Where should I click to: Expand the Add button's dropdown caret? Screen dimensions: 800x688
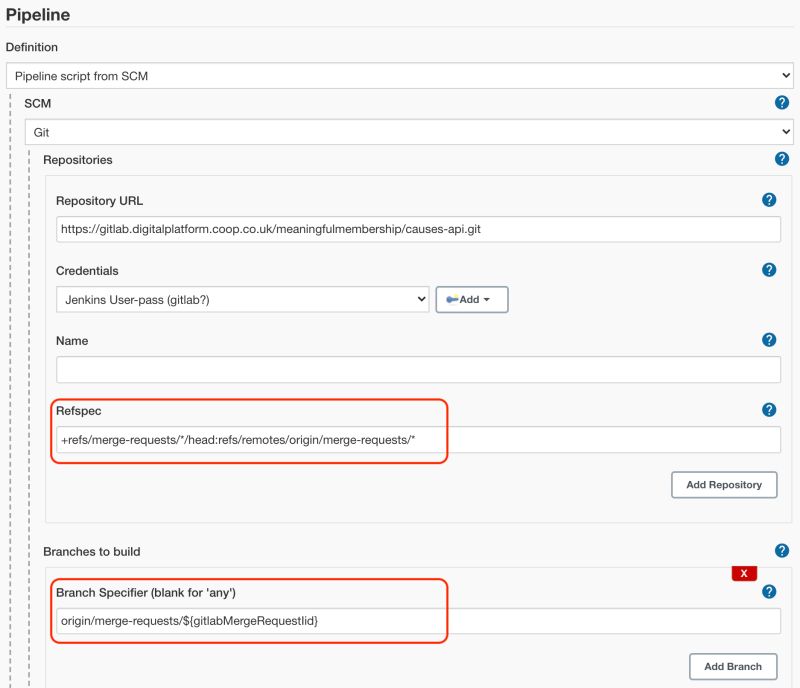[x=484, y=299]
